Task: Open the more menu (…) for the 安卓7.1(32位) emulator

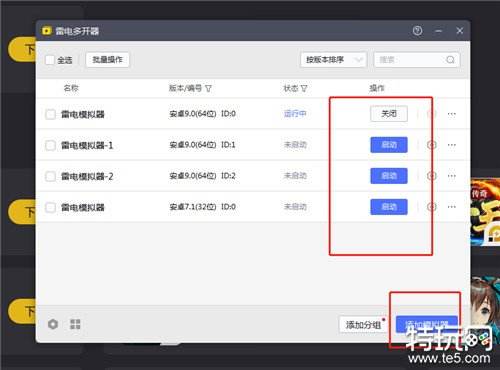Action: pos(452,207)
